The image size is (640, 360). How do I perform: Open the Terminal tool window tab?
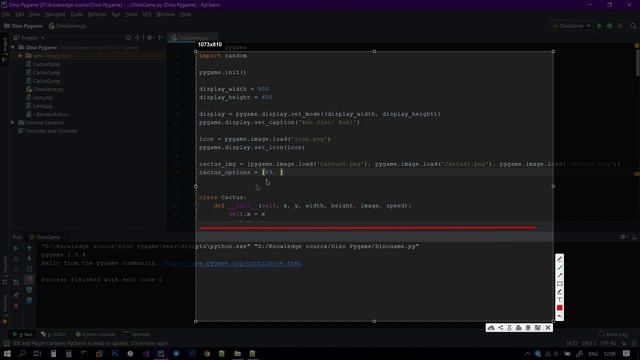137,334
